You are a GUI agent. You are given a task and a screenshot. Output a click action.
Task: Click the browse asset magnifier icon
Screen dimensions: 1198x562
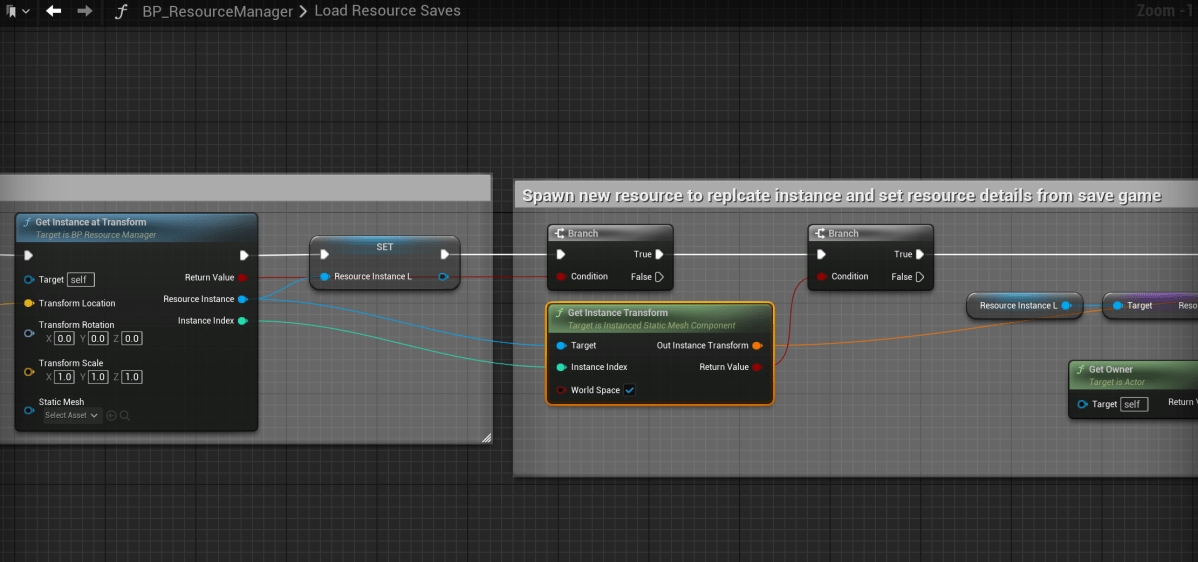tap(125, 415)
